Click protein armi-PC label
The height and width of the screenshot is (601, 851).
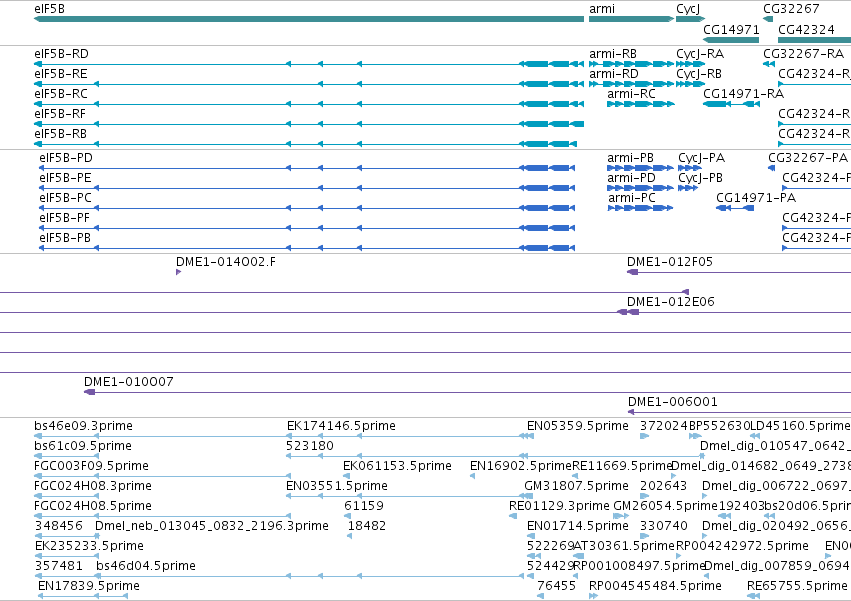[x=632, y=198]
